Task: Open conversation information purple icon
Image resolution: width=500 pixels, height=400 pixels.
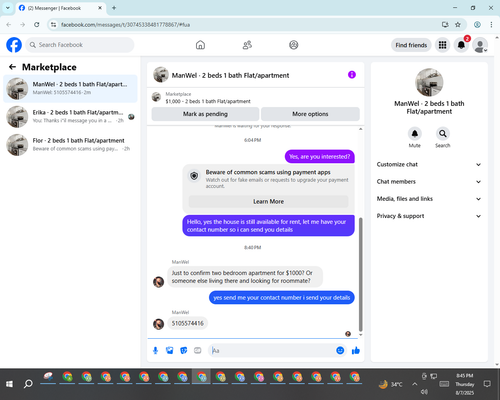Action: tap(352, 75)
